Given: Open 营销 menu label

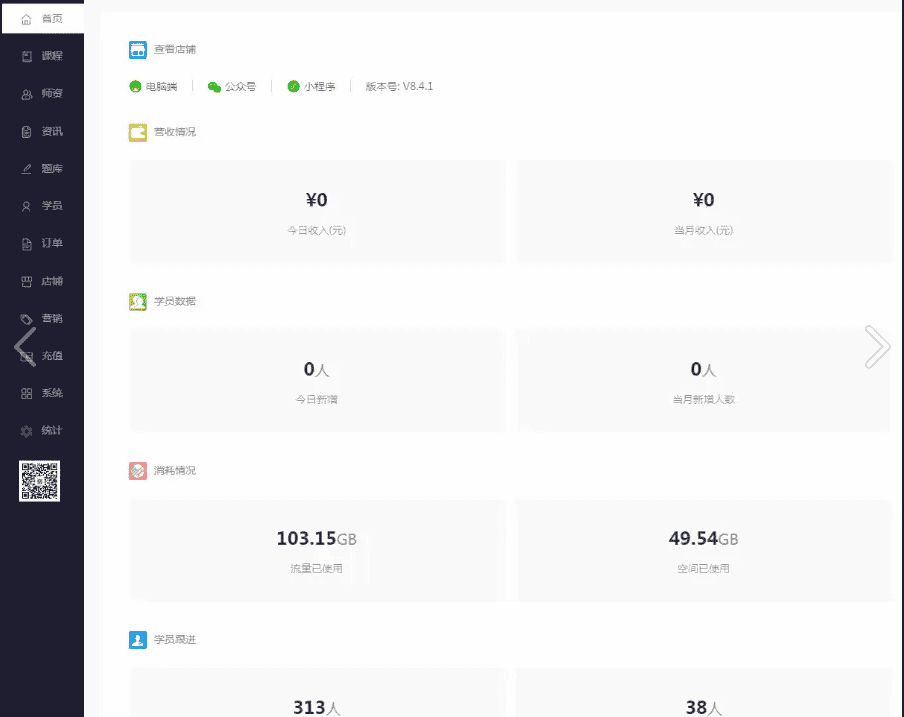Looking at the screenshot, I should tap(52, 319).
